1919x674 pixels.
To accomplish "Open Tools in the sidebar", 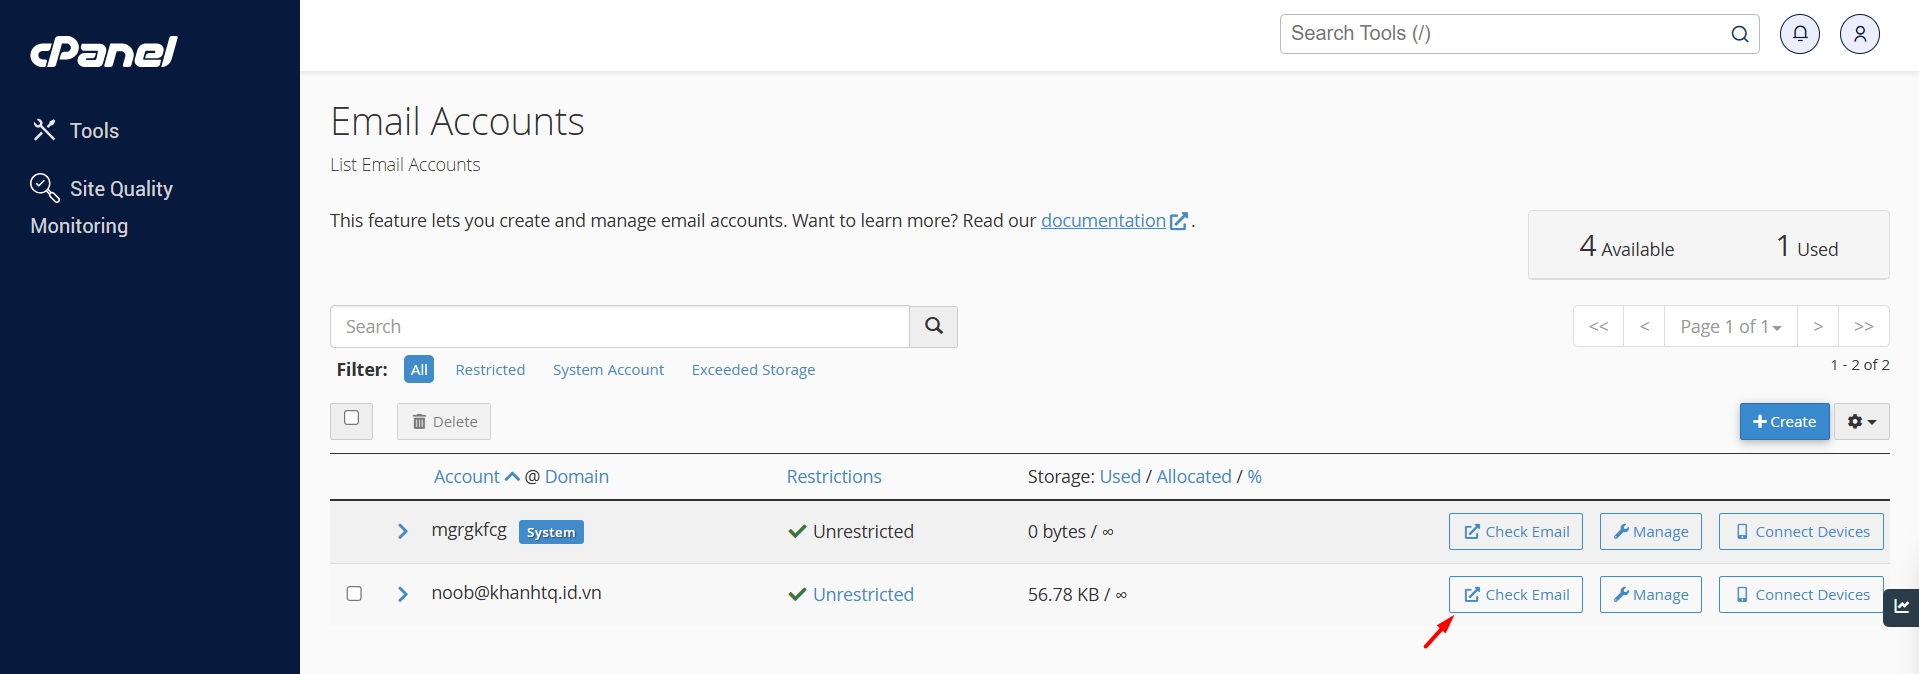I will (x=76, y=130).
